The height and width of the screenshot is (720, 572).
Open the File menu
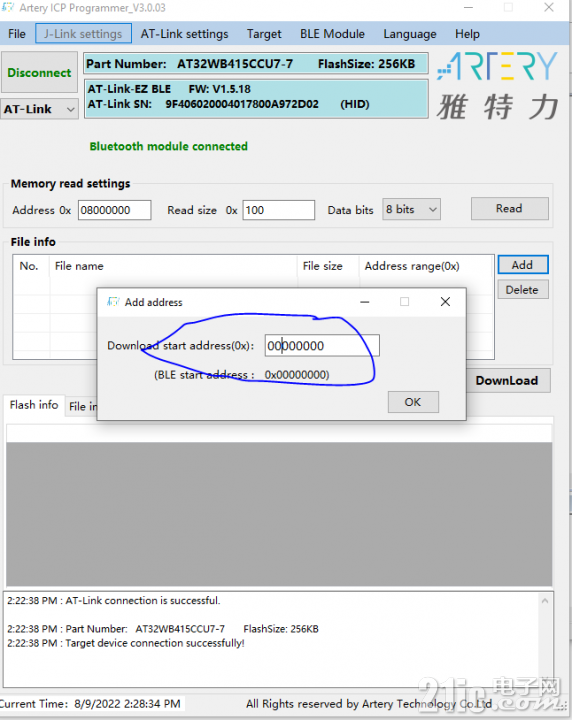pyautogui.click(x=17, y=34)
